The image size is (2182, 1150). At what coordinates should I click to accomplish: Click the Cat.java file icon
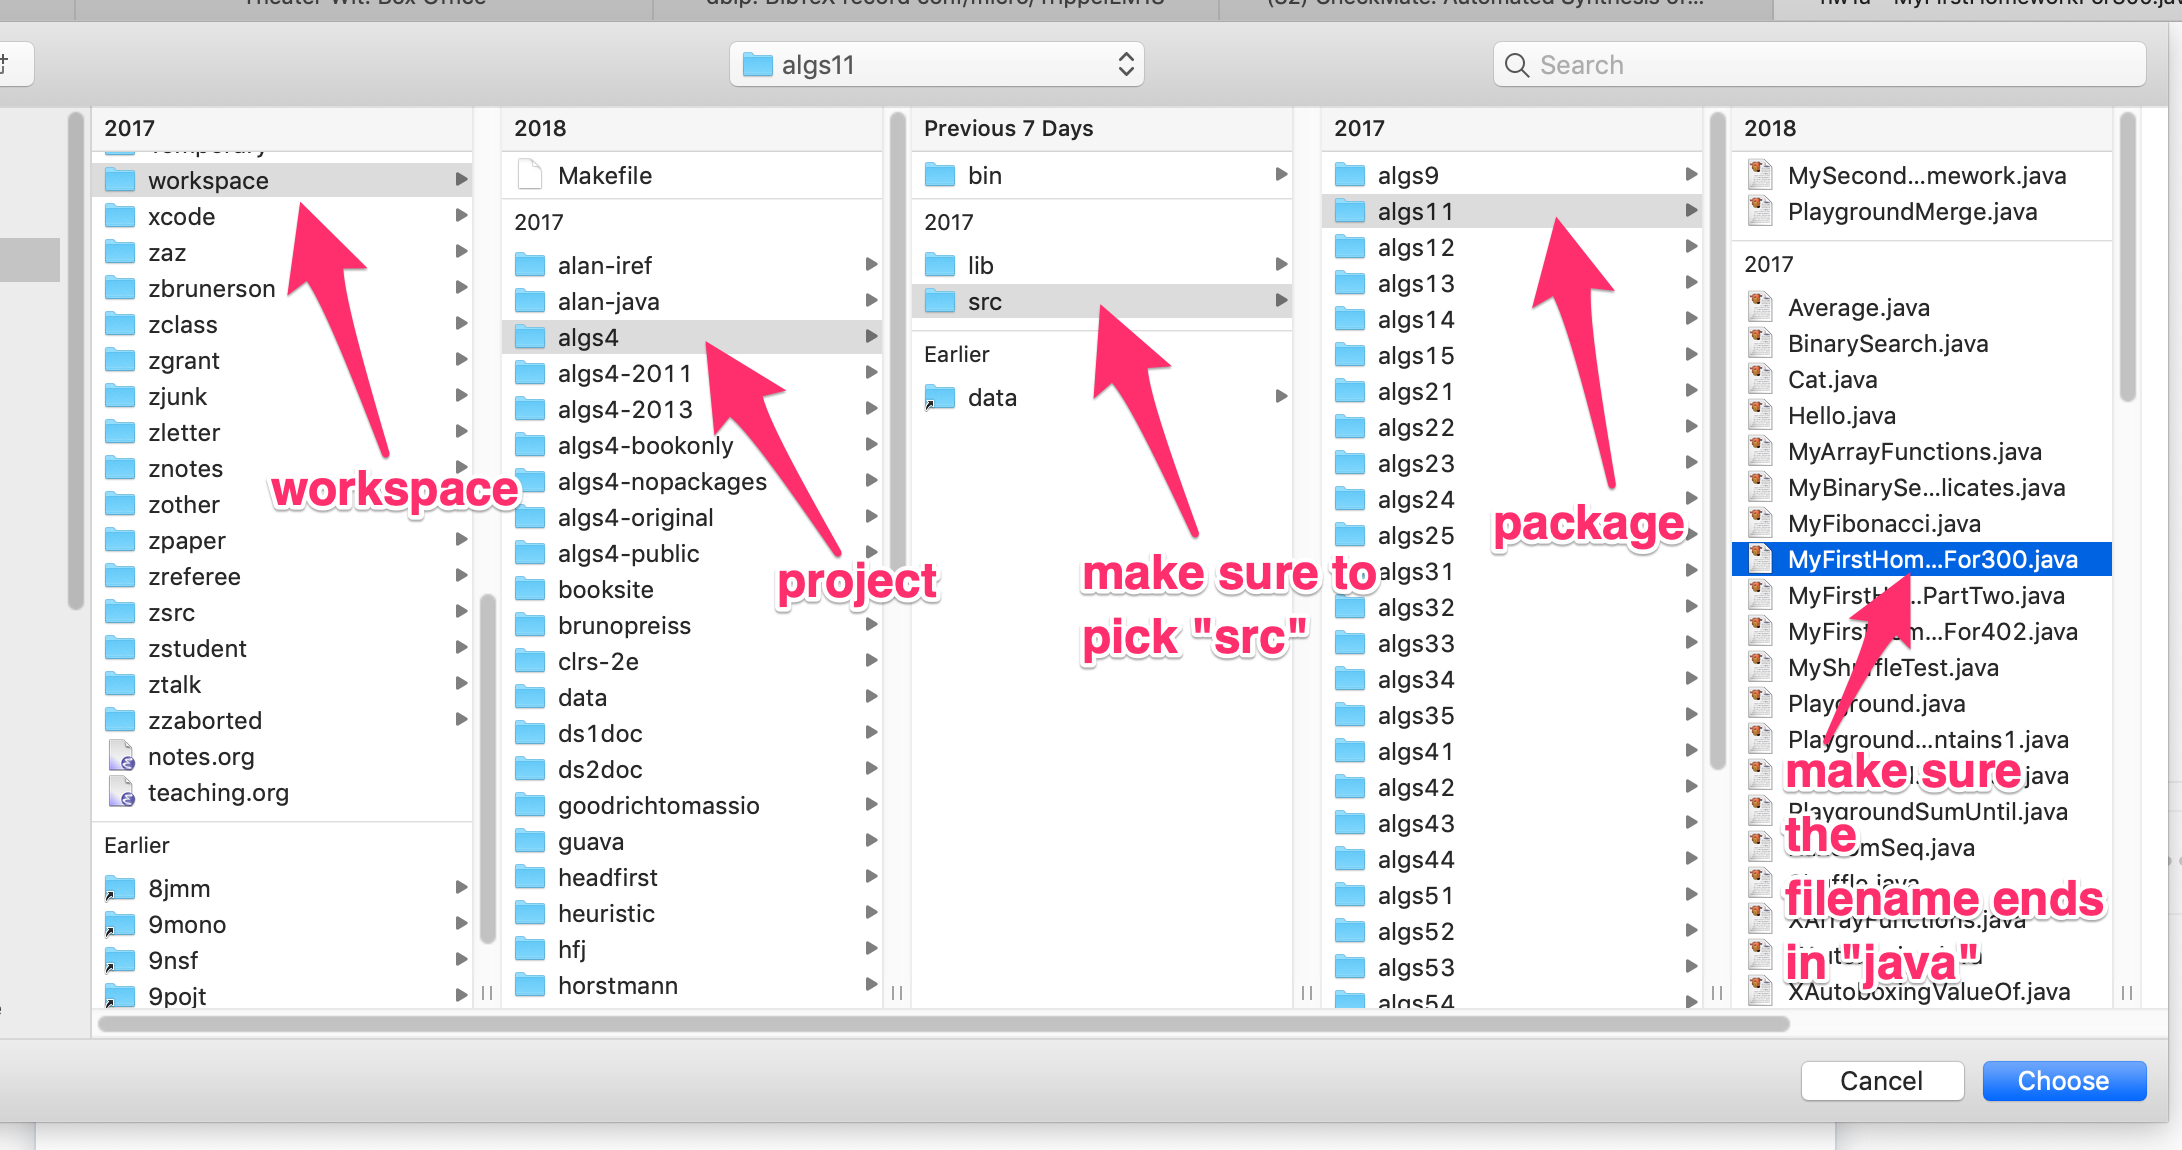tap(1760, 380)
